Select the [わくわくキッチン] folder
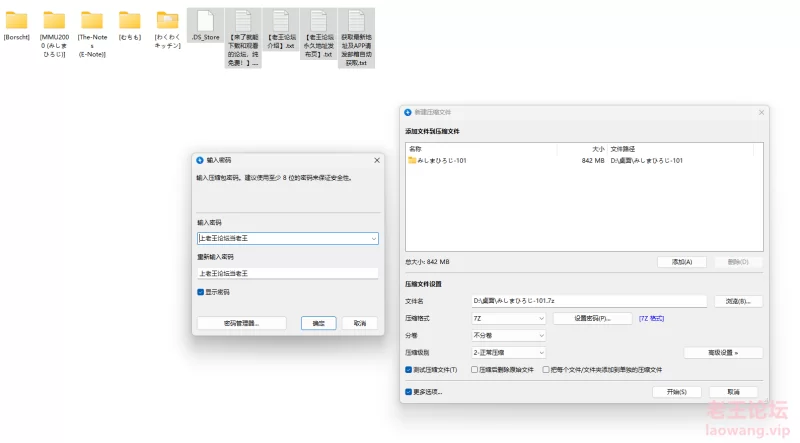800x443 pixels. (167, 30)
